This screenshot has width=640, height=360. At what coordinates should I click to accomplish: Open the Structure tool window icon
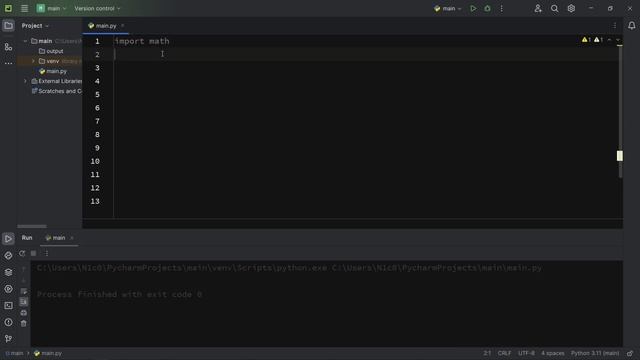8,47
